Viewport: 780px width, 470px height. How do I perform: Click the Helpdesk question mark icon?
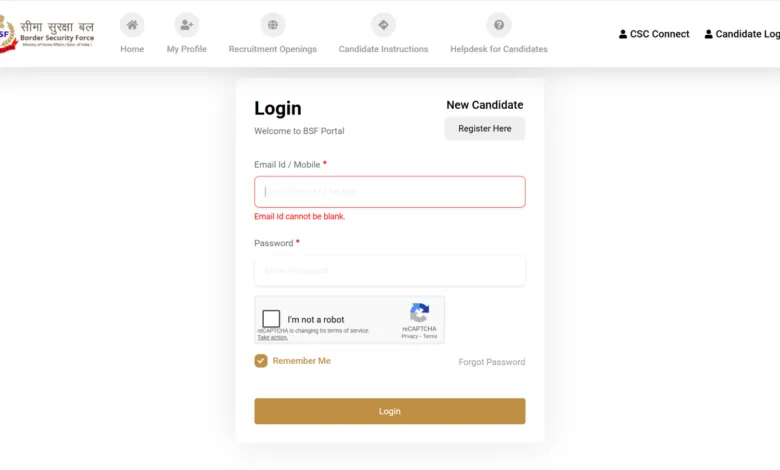tap(498, 25)
